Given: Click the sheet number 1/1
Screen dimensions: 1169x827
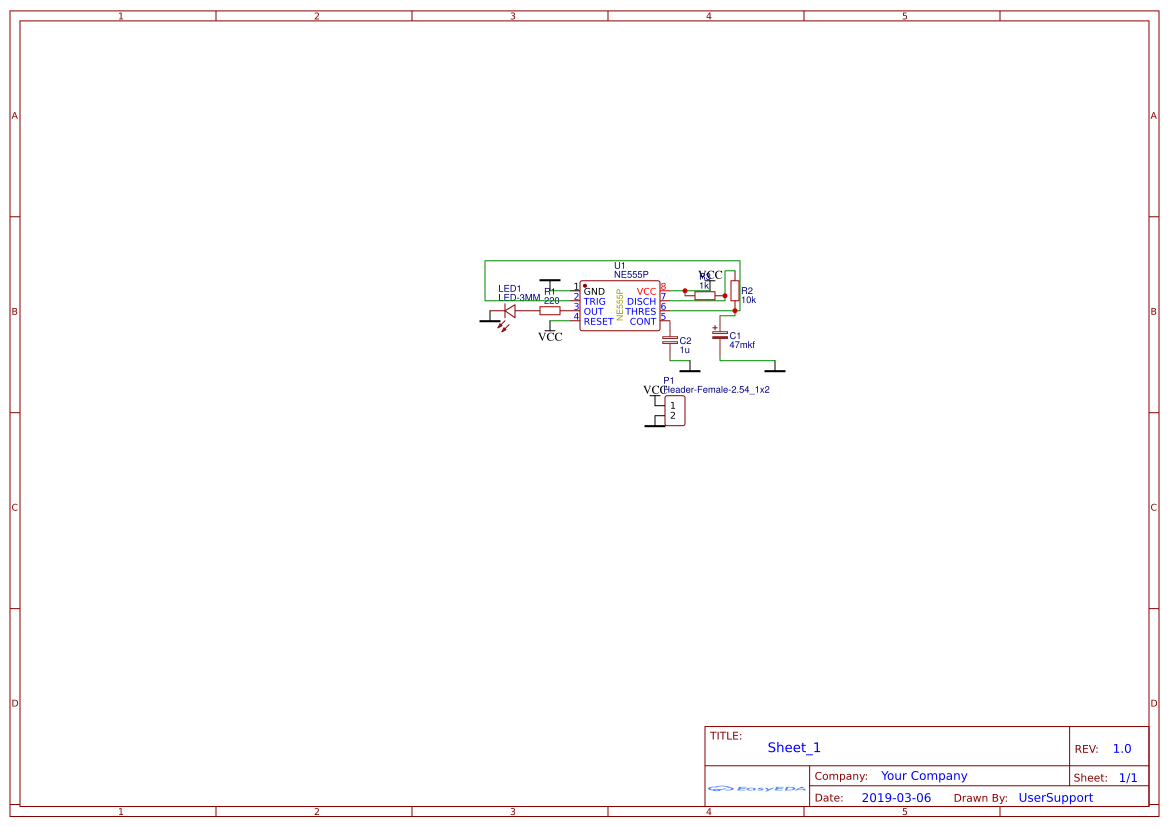Looking at the screenshot, I should pyautogui.click(x=1128, y=778).
